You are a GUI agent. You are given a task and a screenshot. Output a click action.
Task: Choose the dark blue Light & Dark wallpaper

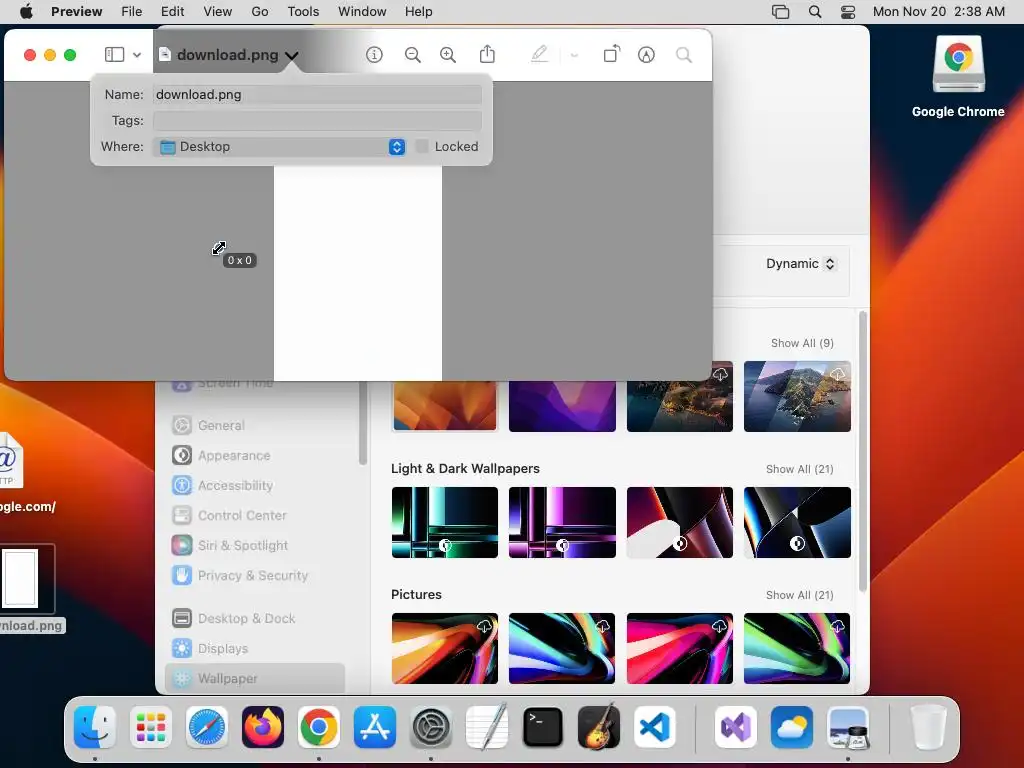pos(797,522)
